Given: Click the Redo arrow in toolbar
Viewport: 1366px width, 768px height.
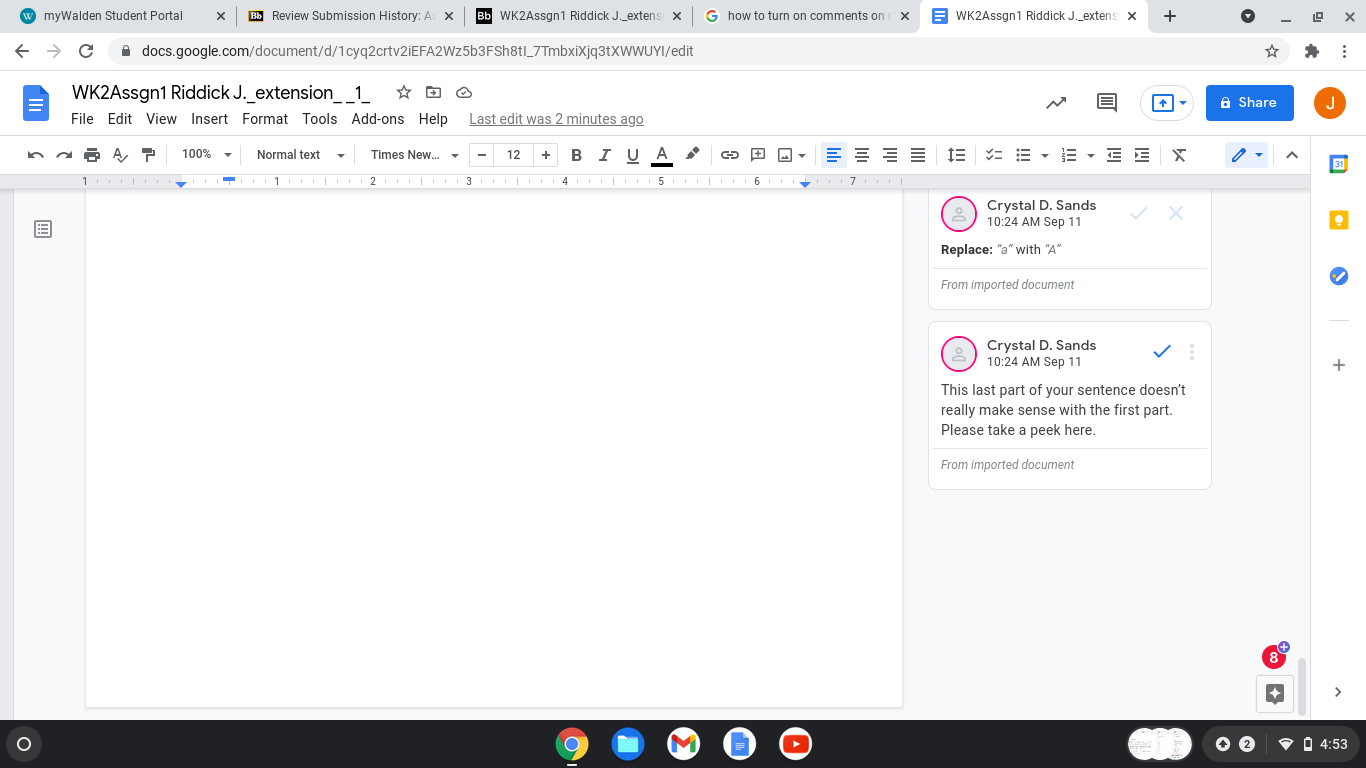Looking at the screenshot, I should tap(64, 155).
